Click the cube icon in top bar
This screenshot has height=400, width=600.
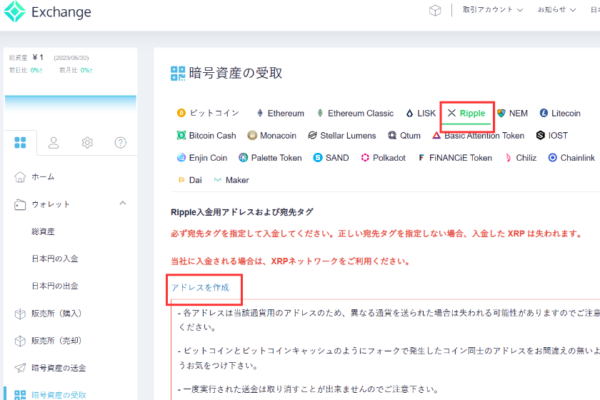(434, 11)
